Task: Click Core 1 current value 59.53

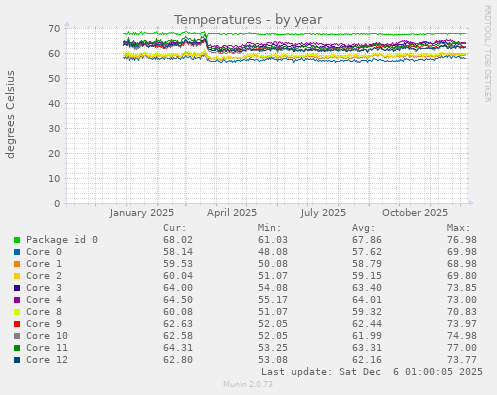Action: pyautogui.click(x=178, y=264)
